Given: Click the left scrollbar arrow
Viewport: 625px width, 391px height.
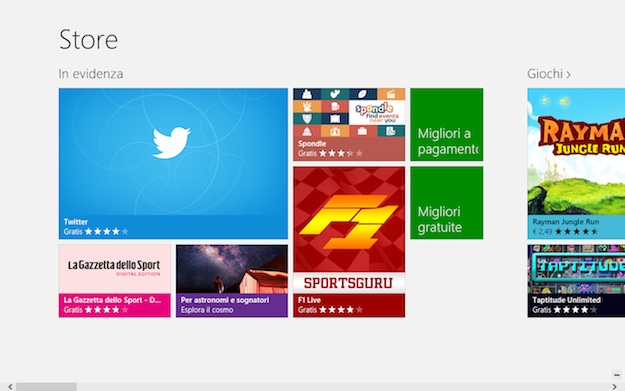Looking at the screenshot, I should click(10, 387).
